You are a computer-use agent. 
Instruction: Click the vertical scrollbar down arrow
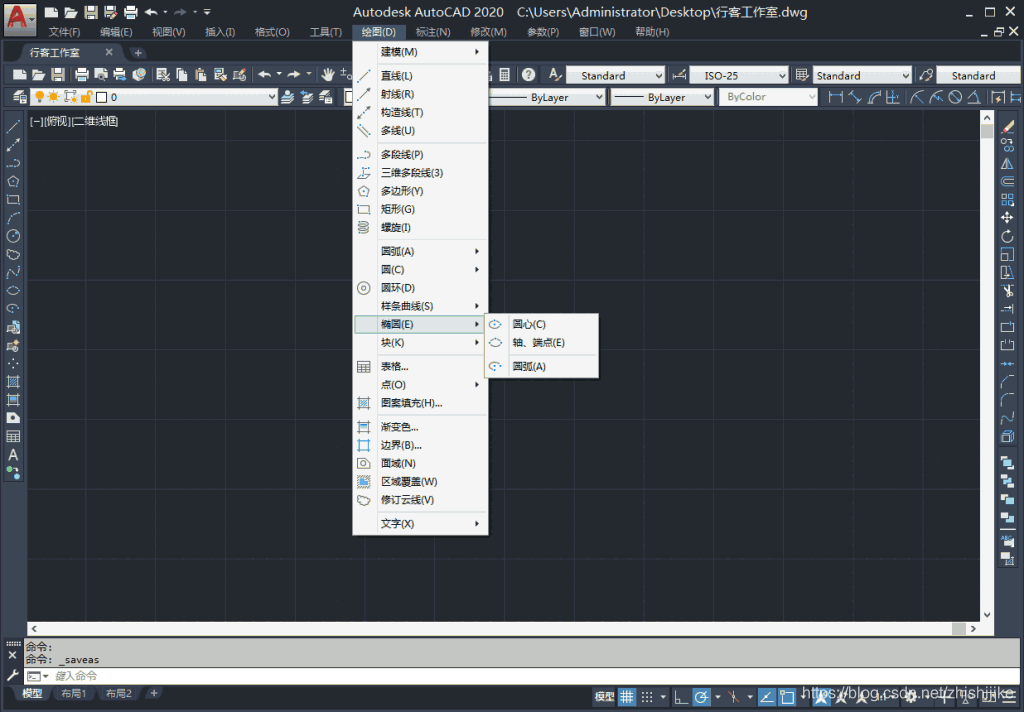coord(987,615)
